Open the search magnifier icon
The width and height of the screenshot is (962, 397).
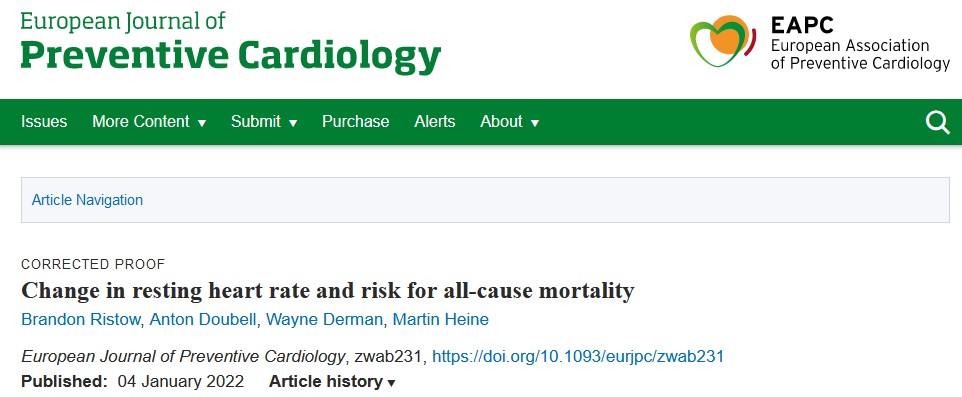tap(937, 122)
